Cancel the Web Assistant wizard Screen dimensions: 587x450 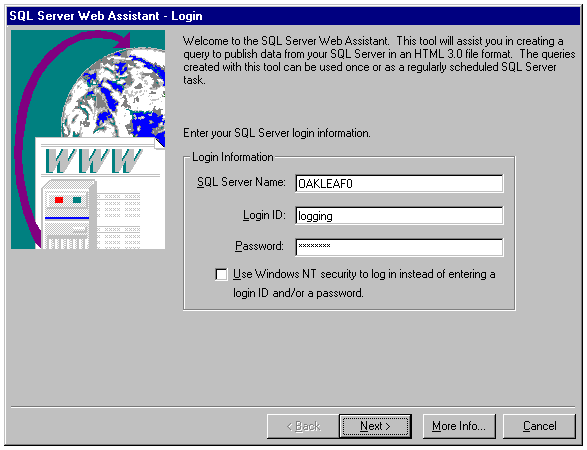[539, 426]
